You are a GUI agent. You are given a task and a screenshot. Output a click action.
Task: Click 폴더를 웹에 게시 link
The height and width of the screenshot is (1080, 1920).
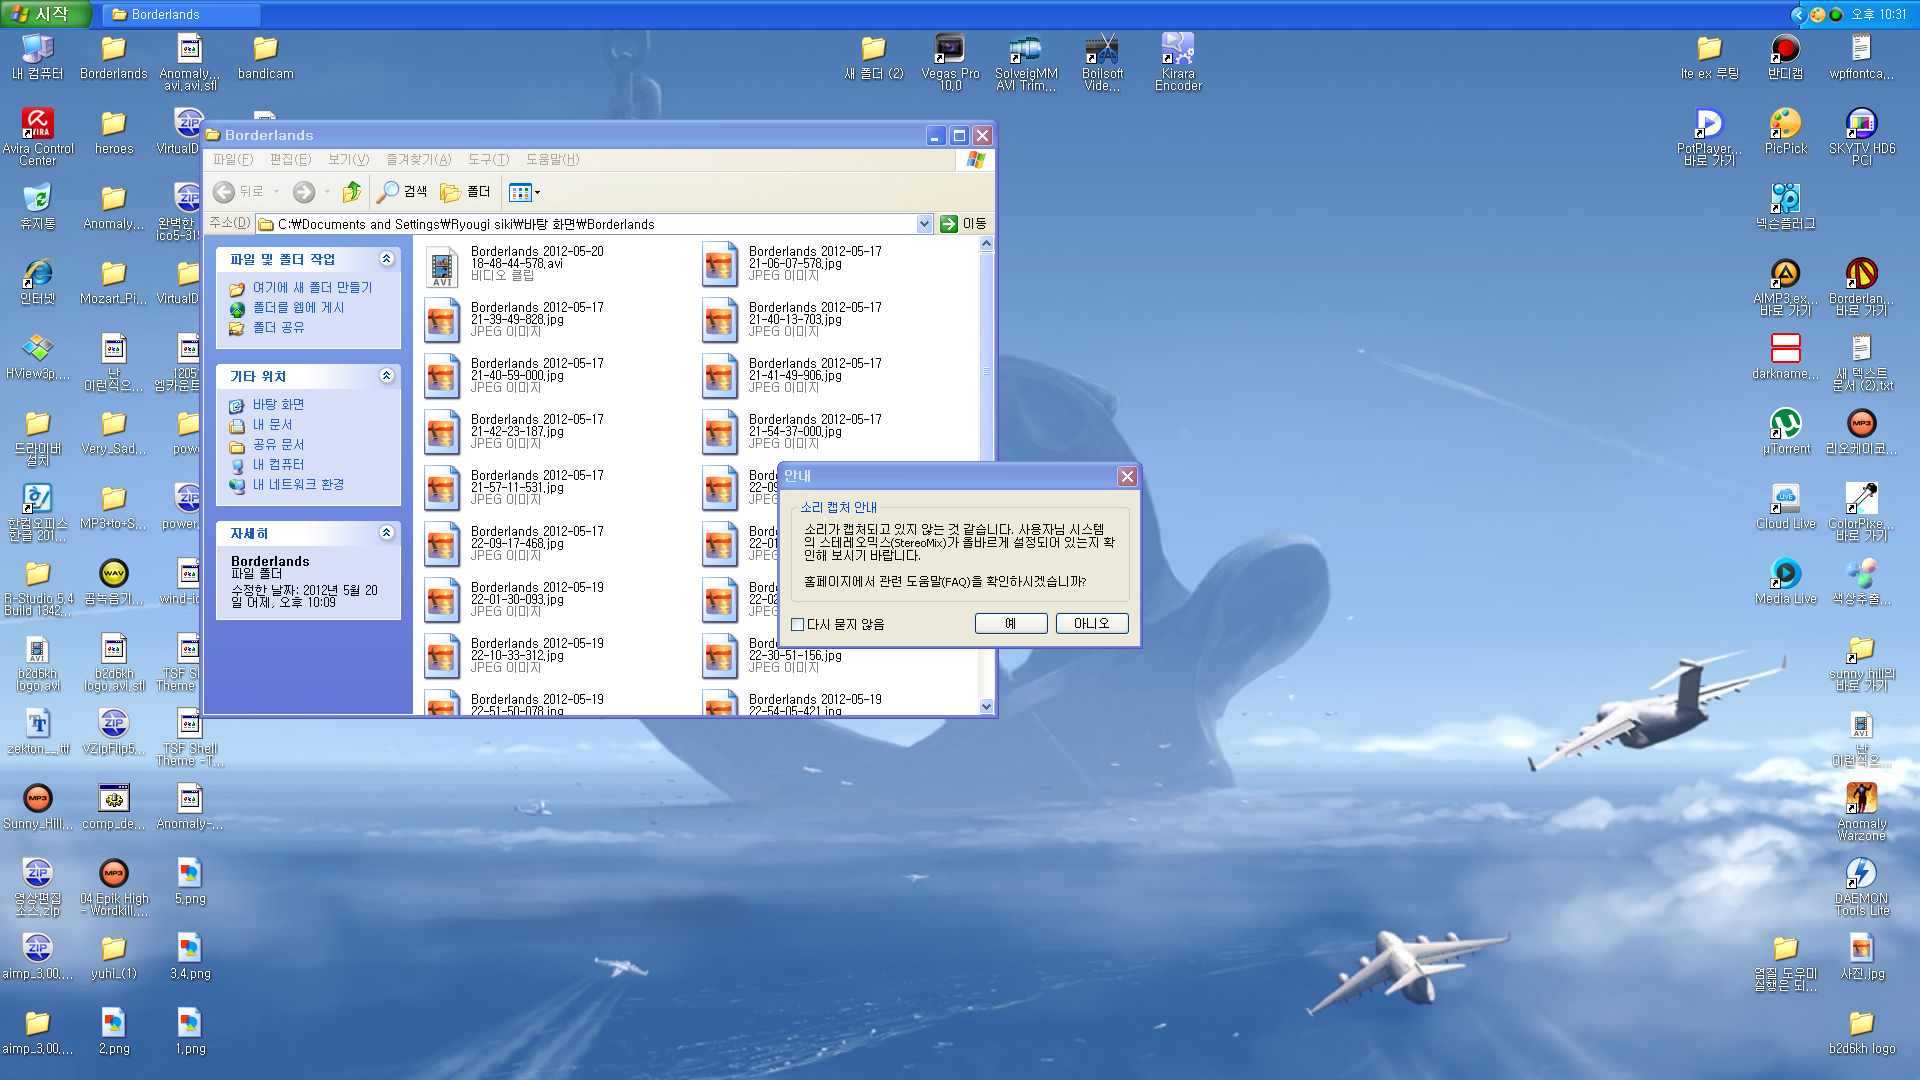pos(298,307)
